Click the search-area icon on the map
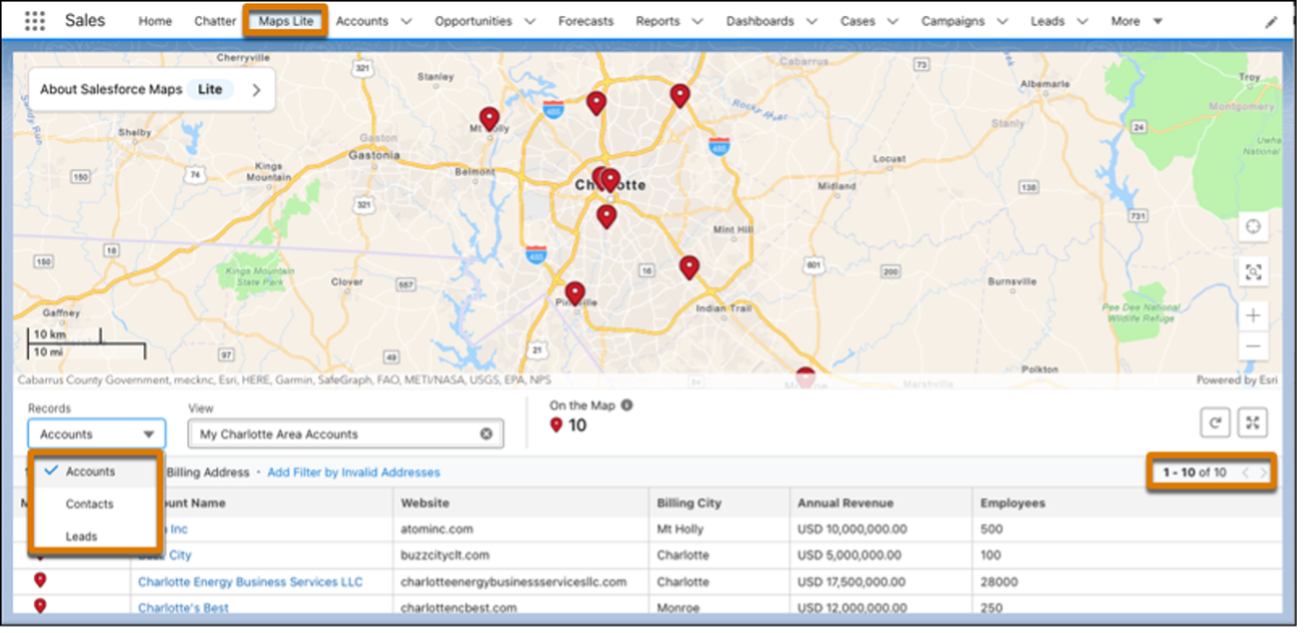The image size is (1305, 633). click(1252, 271)
